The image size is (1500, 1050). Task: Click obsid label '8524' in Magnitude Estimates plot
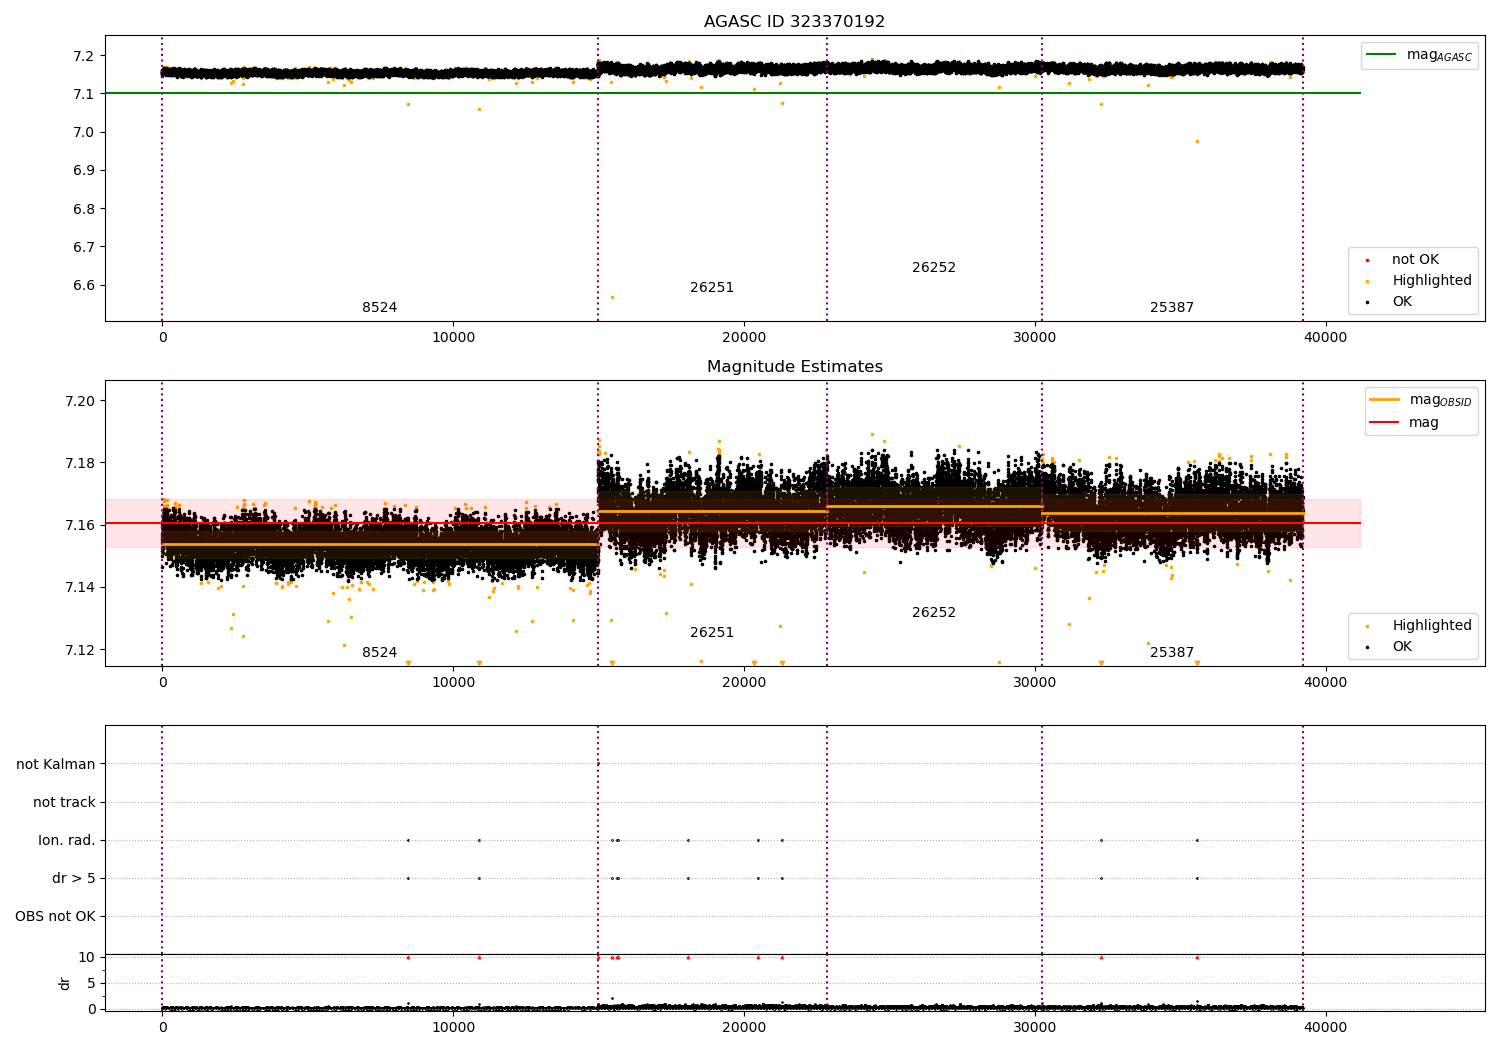coord(379,653)
